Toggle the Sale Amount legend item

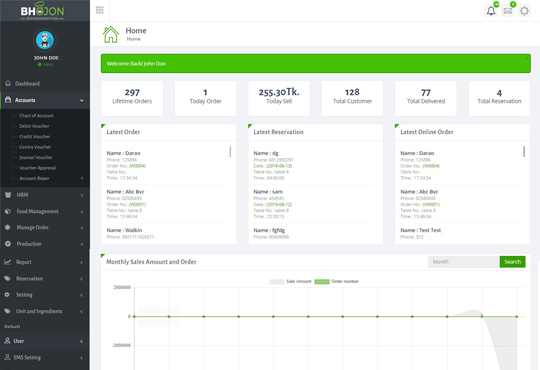[x=290, y=281]
